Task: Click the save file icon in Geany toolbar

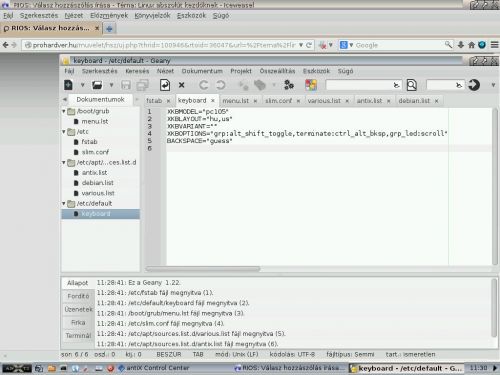Action: tap(126, 85)
